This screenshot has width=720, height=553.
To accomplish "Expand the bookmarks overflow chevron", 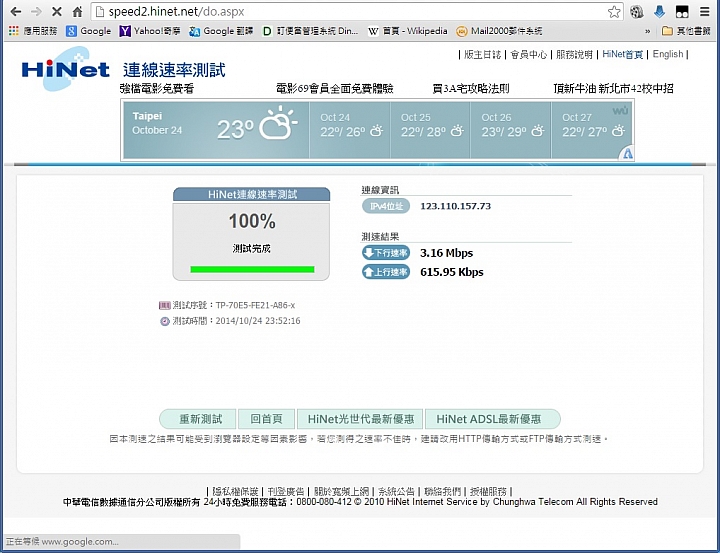I will pyautogui.click(x=647, y=31).
